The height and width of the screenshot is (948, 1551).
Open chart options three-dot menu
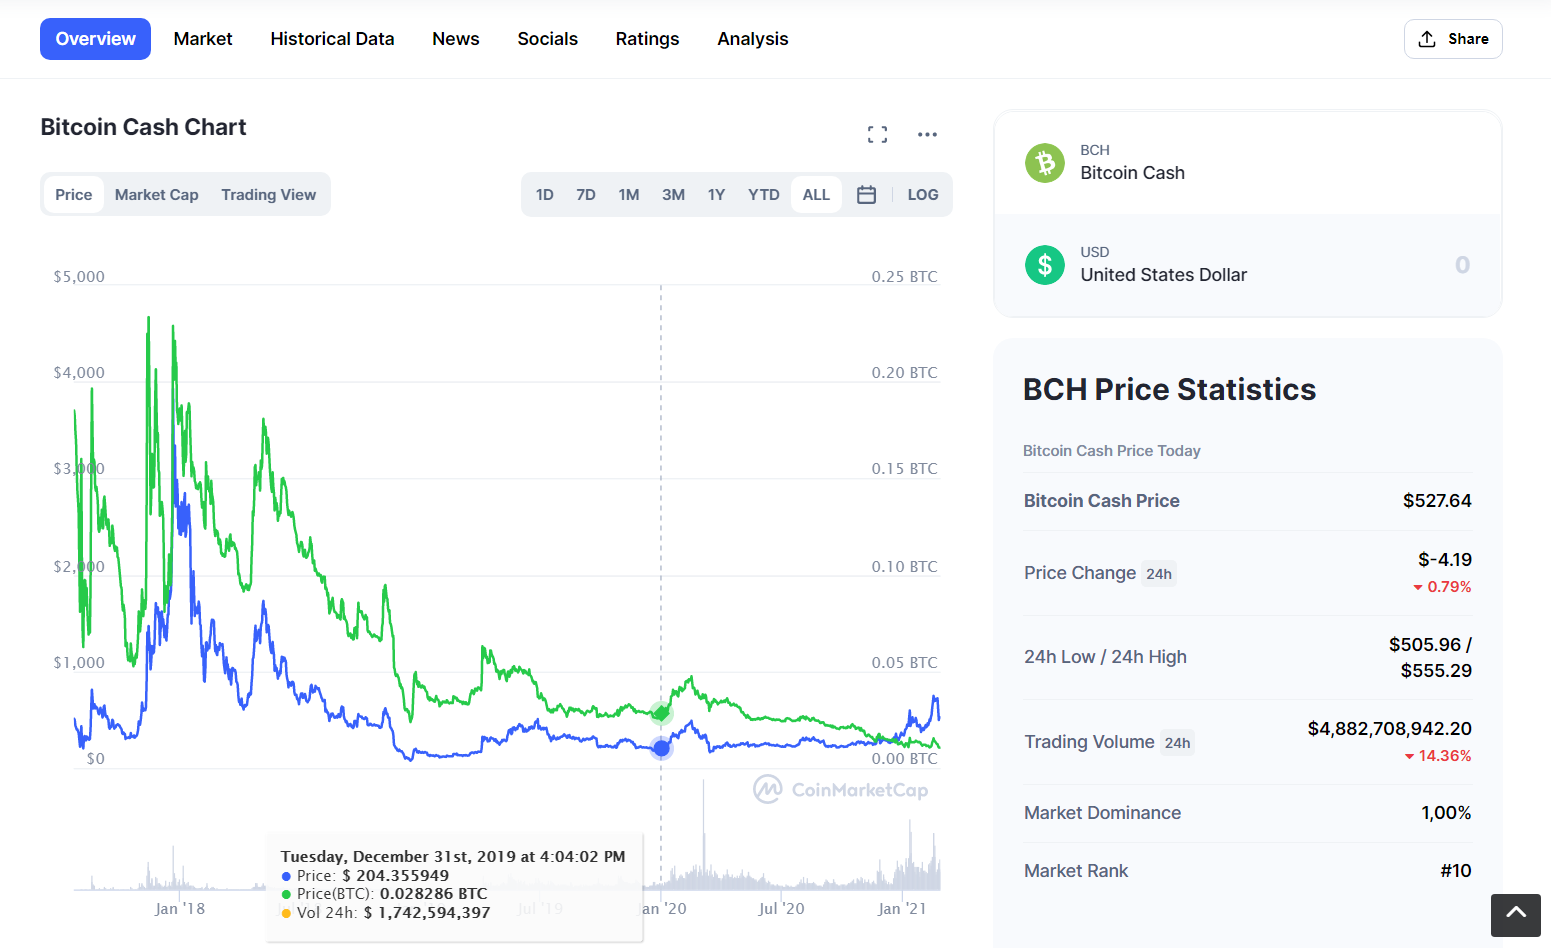[x=927, y=134]
